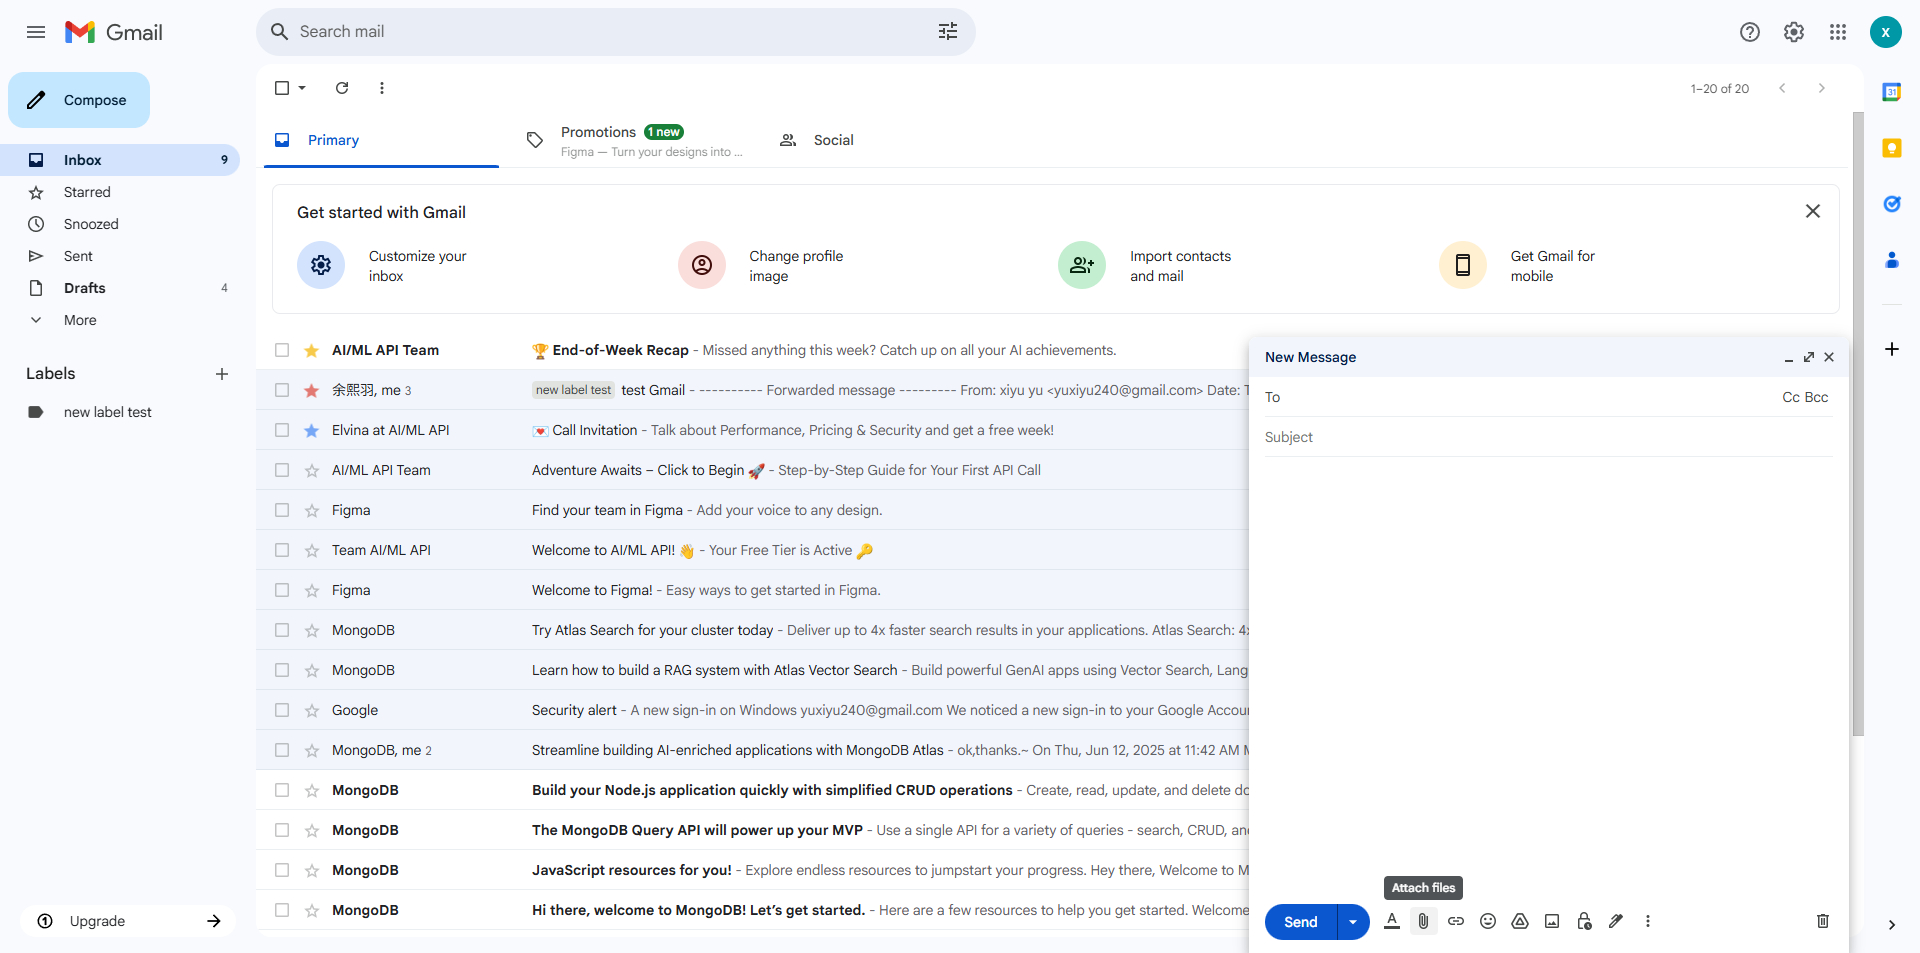Select the 'Find your team in Figma' checkbox
The image size is (1920, 953).
pos(282,510)
